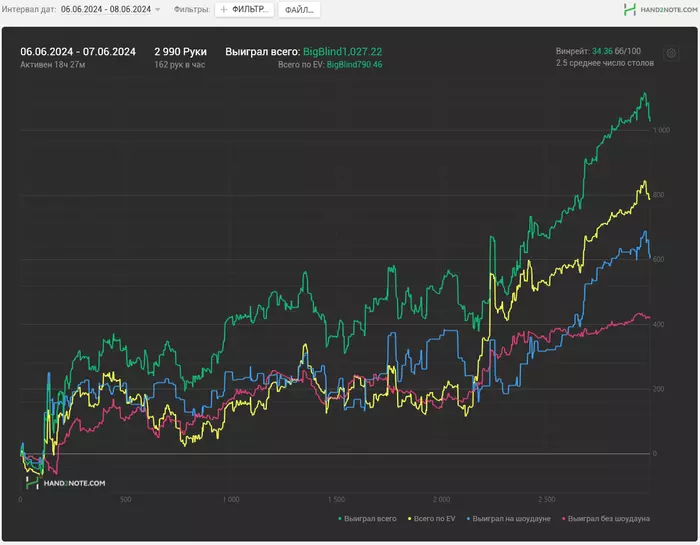Add a filter with the ФИЛЬТР button
The height and width of the screenshot is (545, 700).
245,9
